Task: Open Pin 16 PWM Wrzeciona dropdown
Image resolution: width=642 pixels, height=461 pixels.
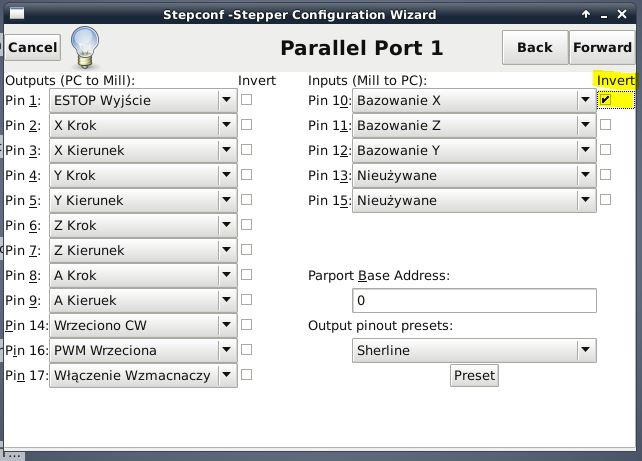Action: point(143,350)
